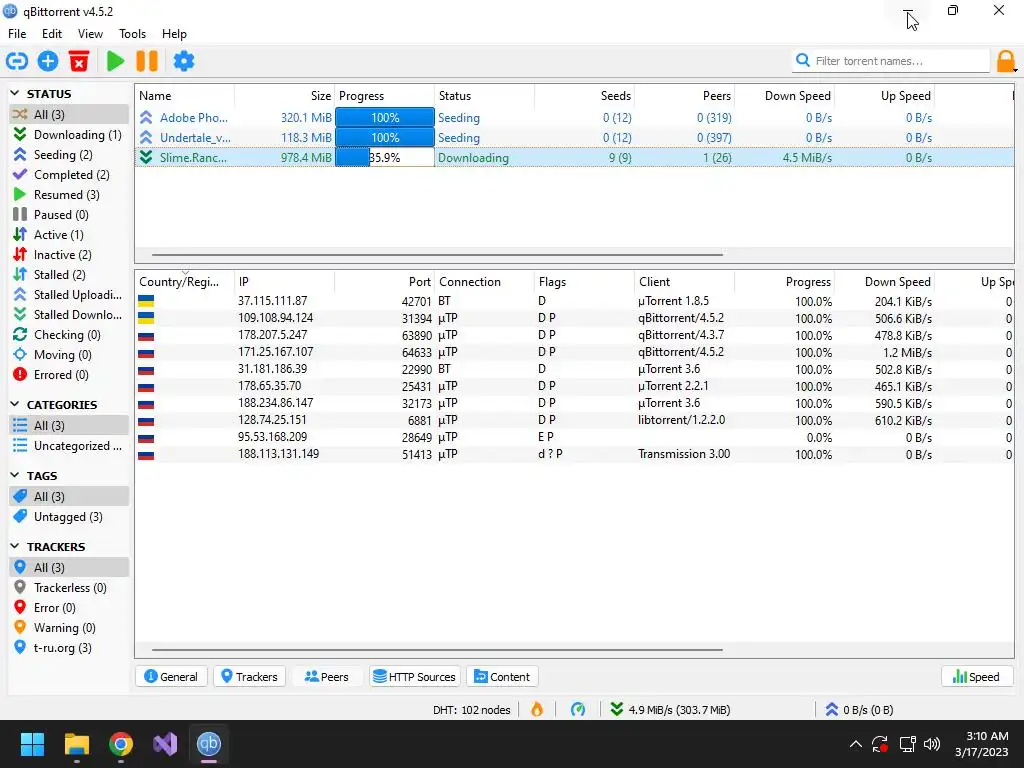Click the Add Torrent File plus icon

(x=48, y=61)
